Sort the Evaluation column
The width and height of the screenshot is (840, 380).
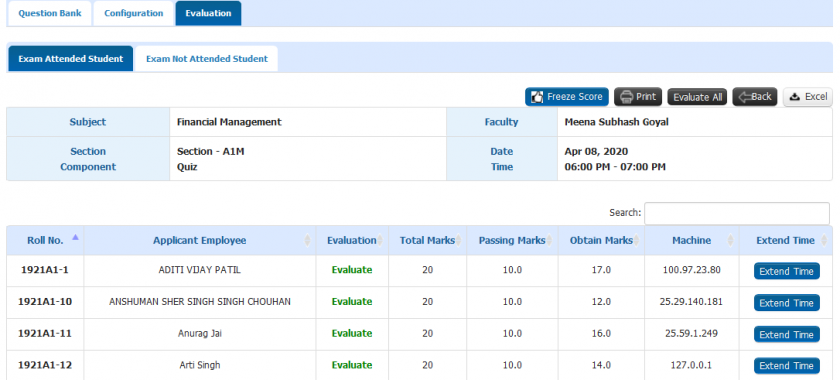point(380,241)
